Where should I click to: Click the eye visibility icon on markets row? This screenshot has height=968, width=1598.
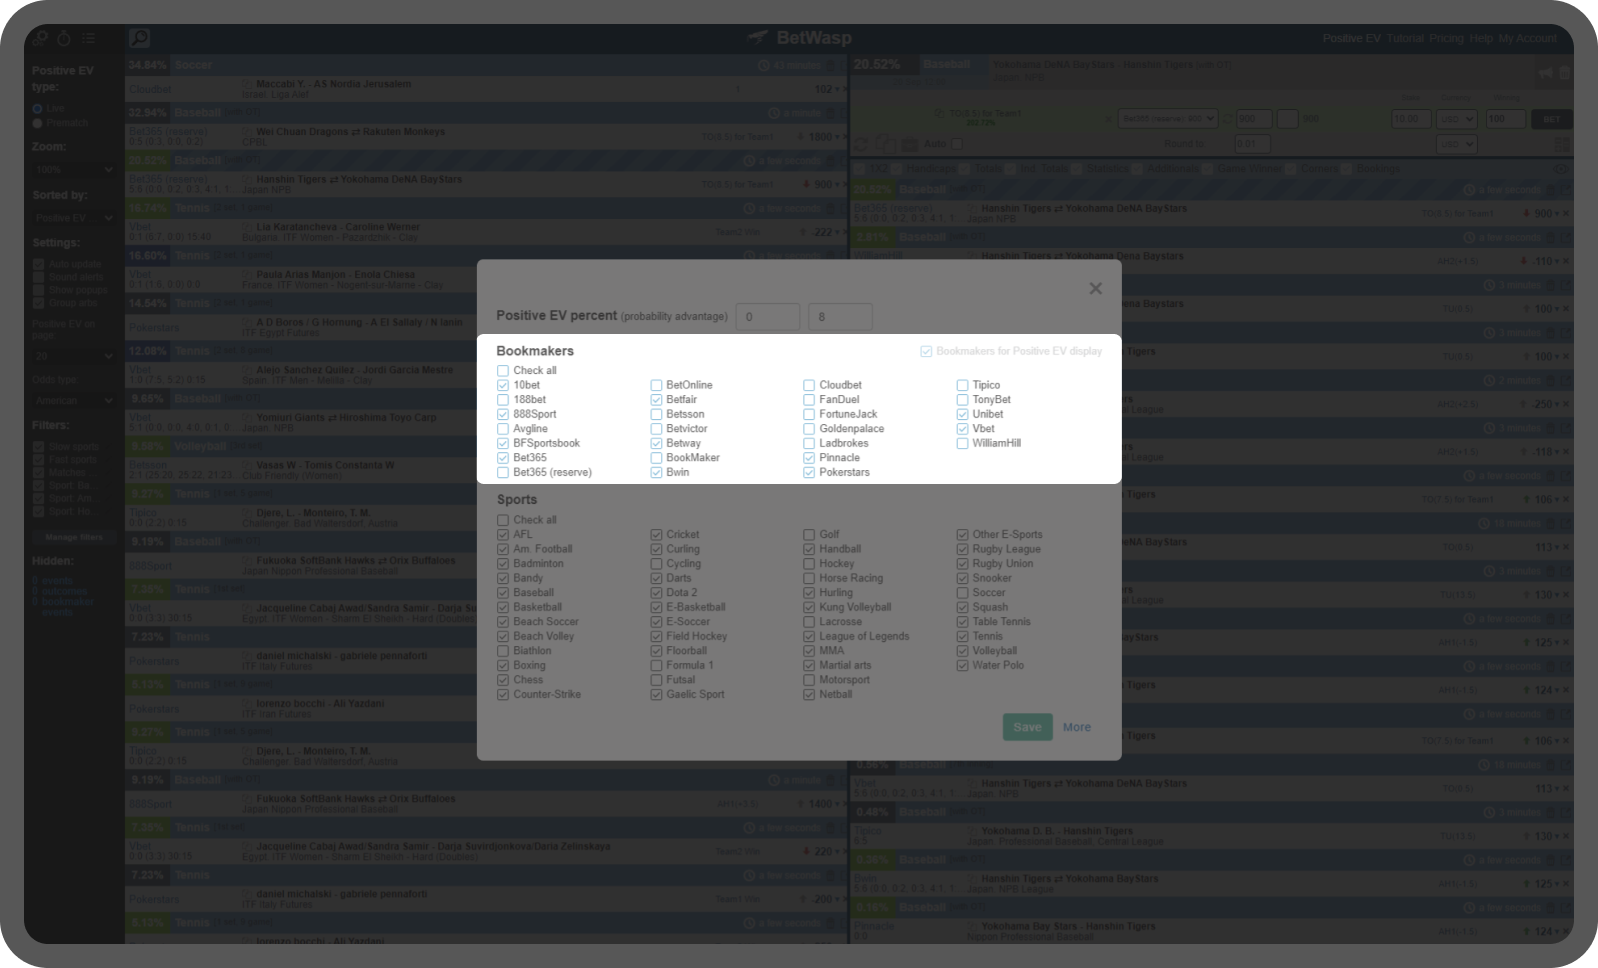point(1562,169)
